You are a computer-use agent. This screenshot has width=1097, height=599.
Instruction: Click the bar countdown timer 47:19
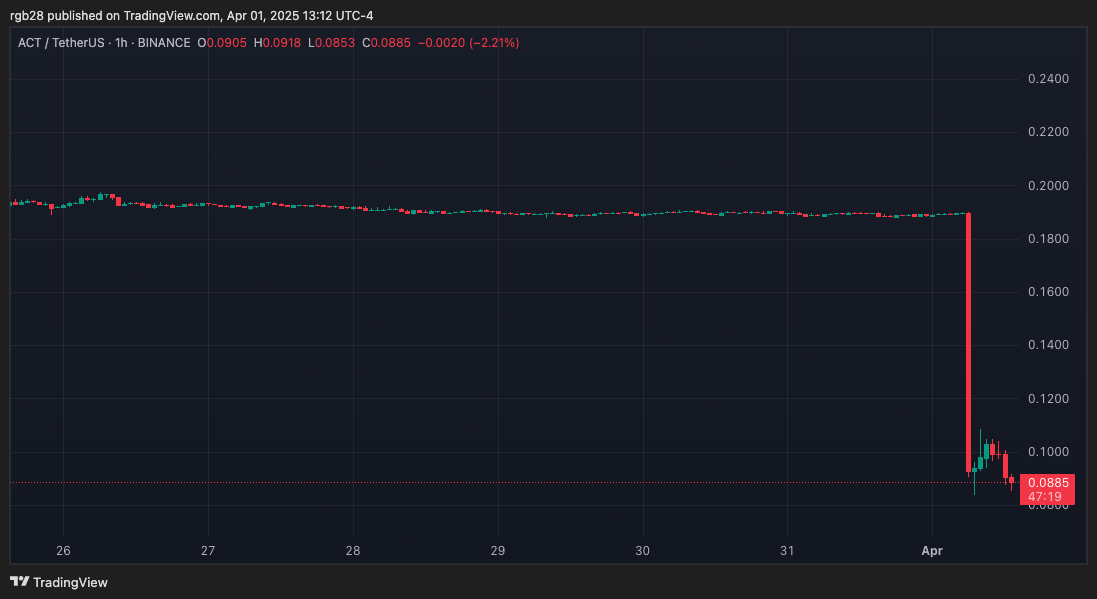tap(1046, 493)
